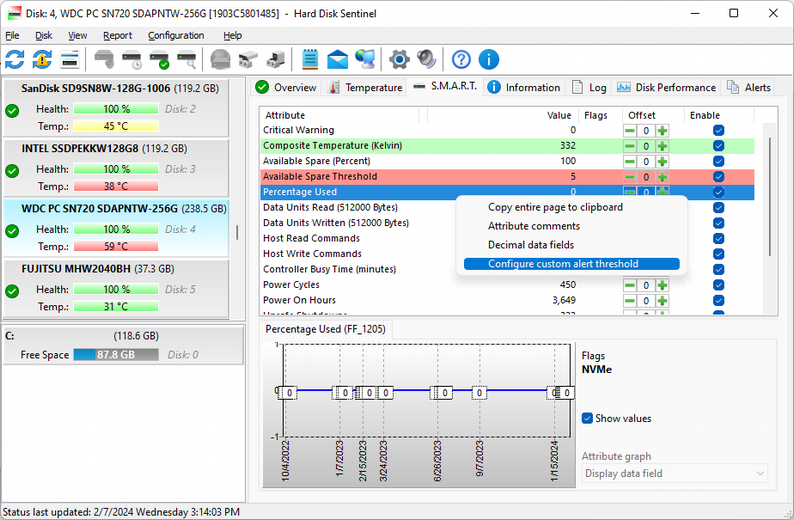Switch to the Log tab
The image size is (794, 520).
[x=589, y=87]
